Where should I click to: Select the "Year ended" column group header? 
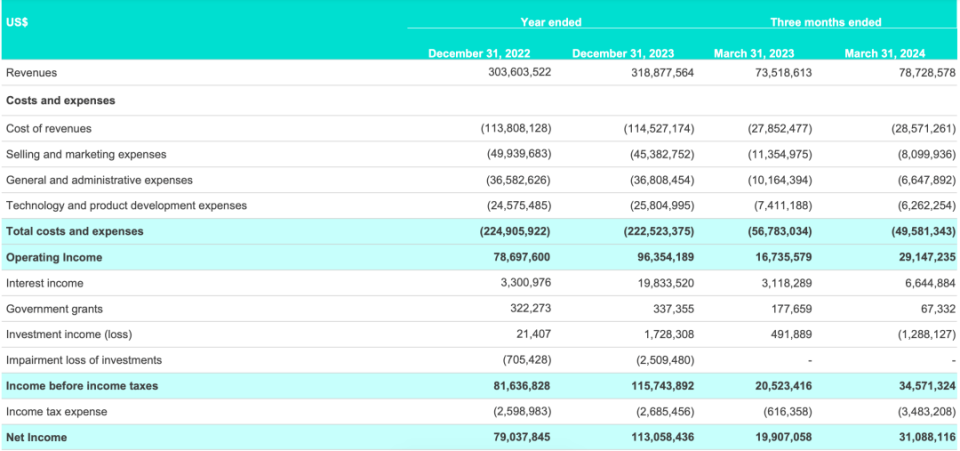coord(551,22)
